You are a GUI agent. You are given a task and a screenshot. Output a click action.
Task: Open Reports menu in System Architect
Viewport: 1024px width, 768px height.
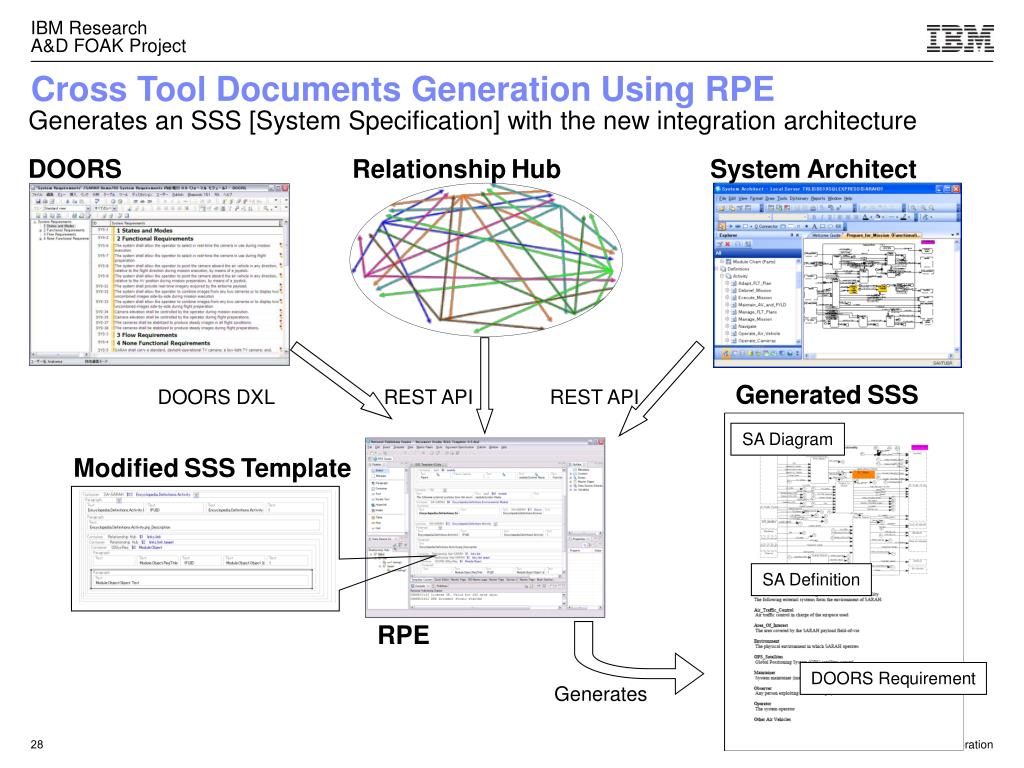818,199
